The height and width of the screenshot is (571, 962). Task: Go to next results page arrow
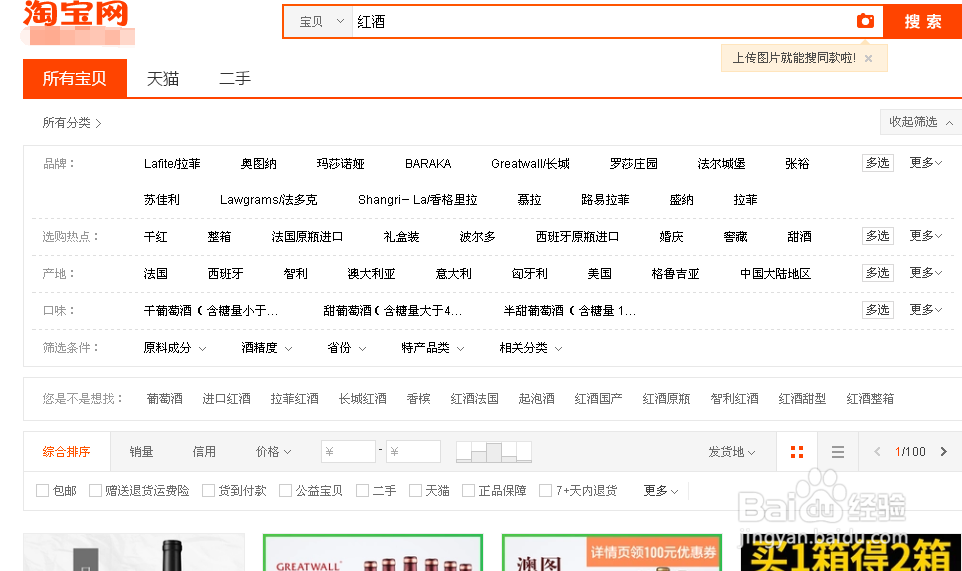(x=944, y=451)
